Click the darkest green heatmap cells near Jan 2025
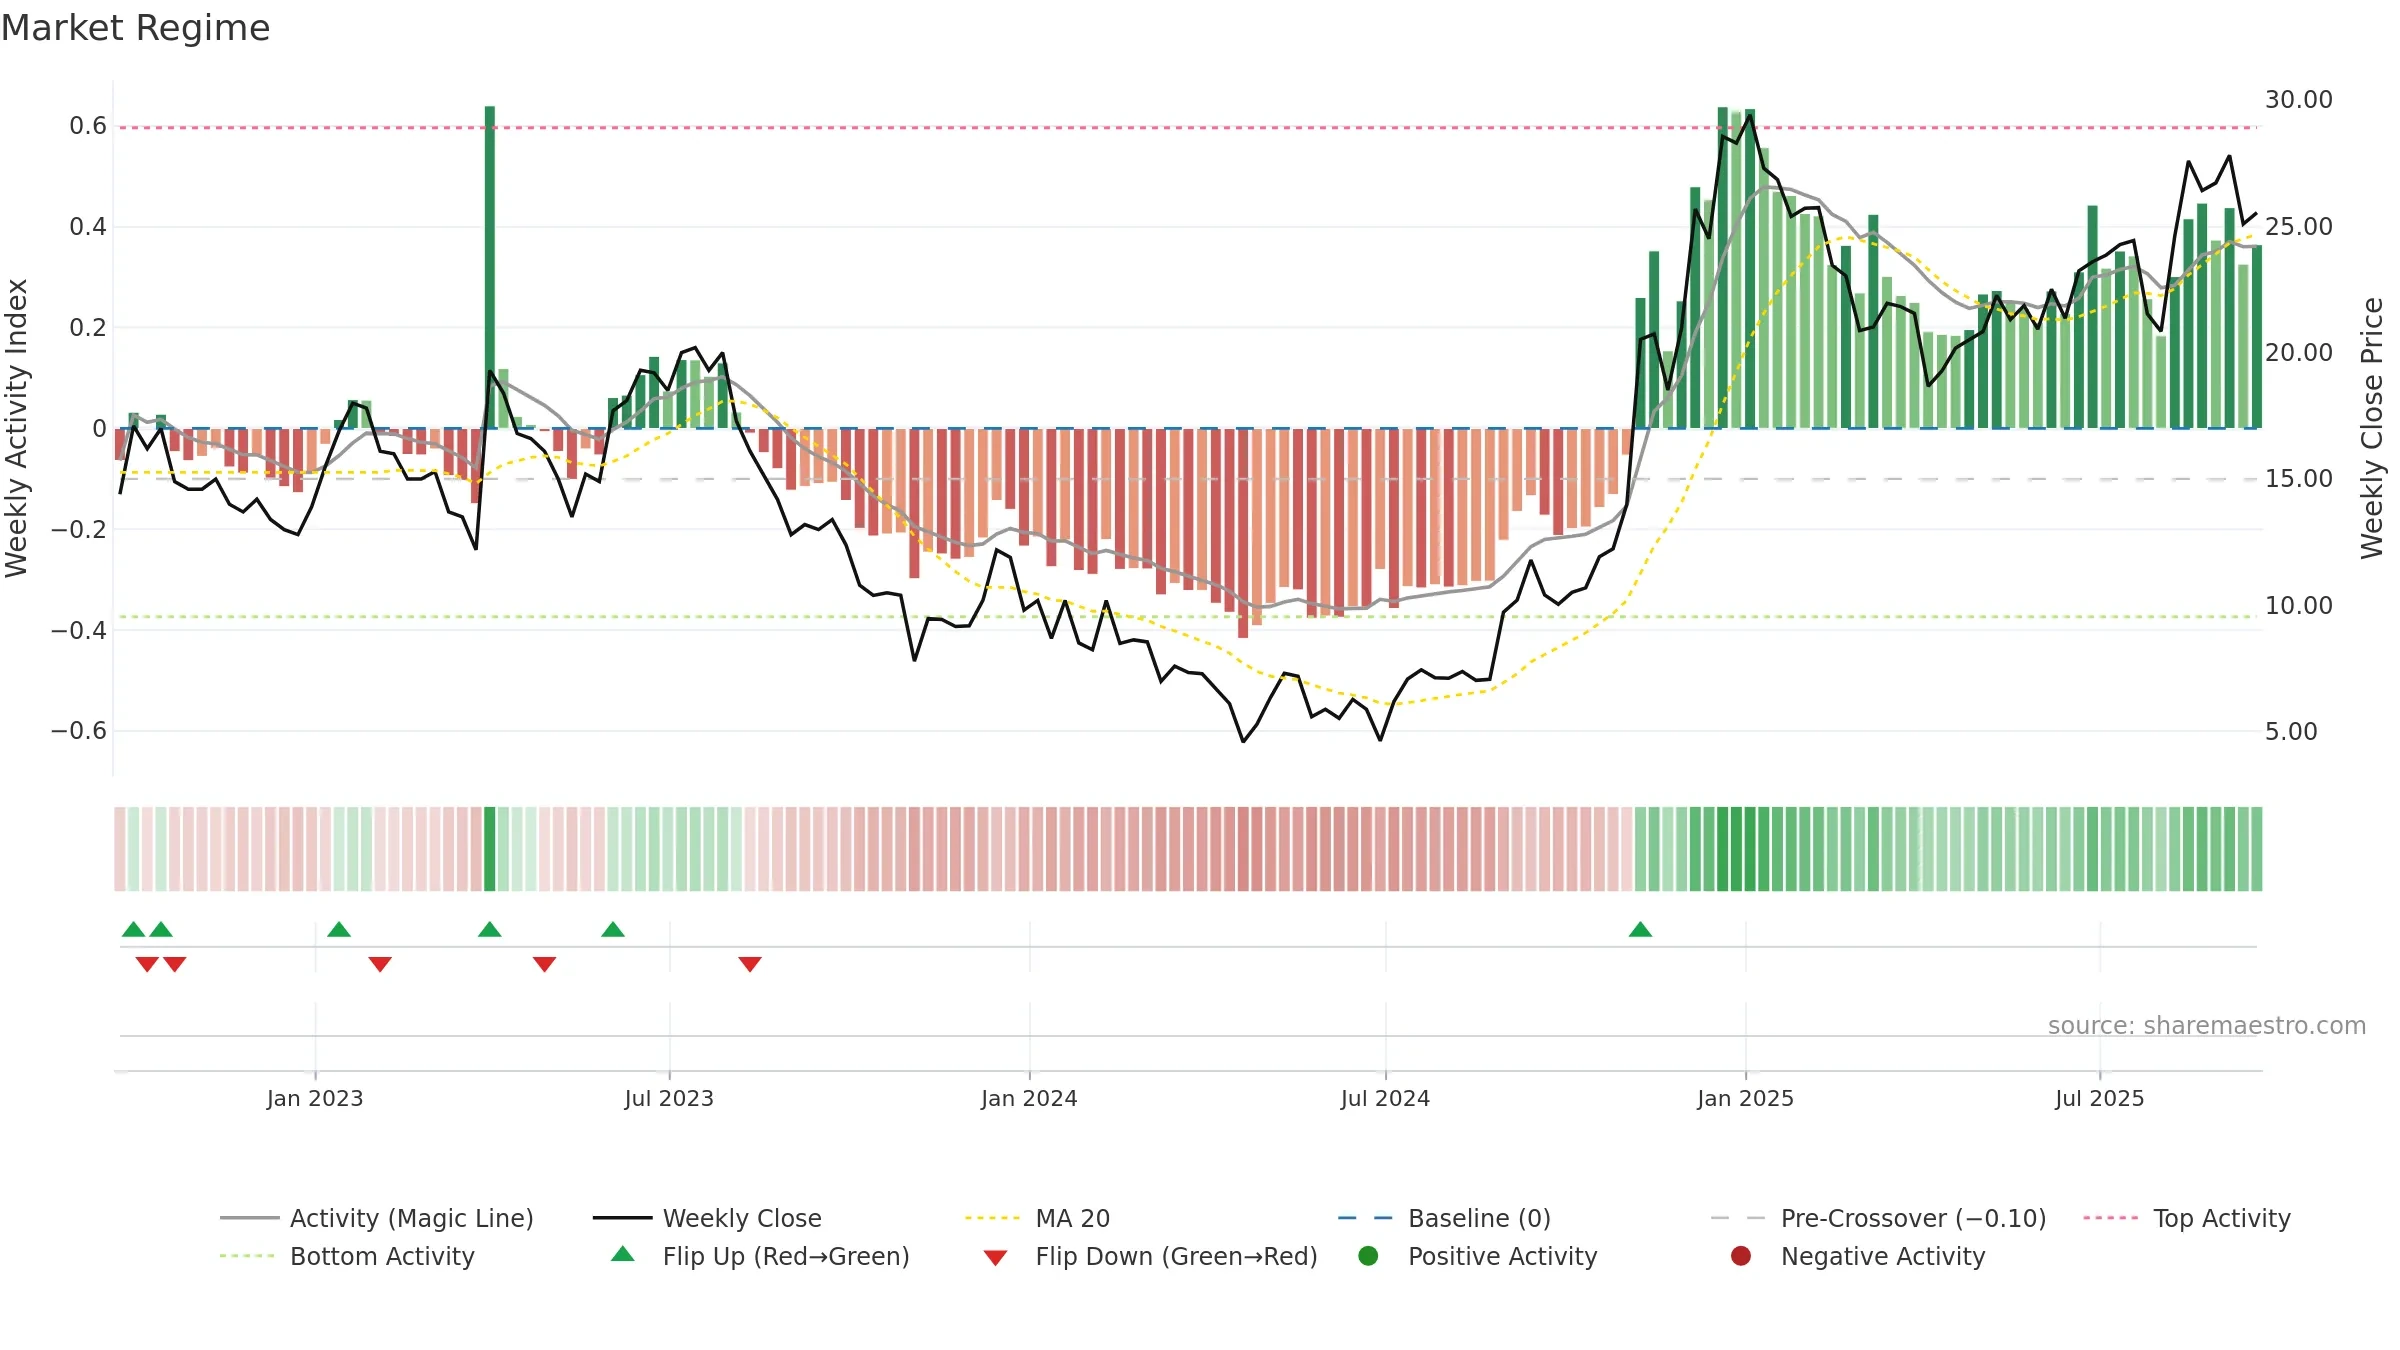 point(1736,849)
